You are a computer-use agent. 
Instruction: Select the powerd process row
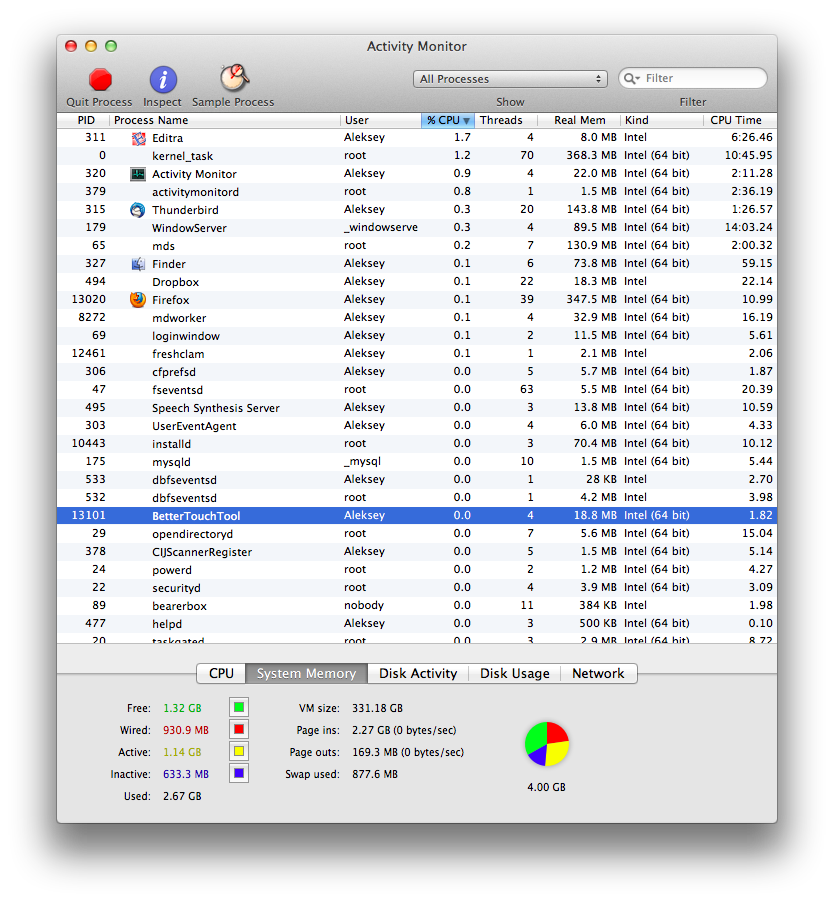pos(417,570)
